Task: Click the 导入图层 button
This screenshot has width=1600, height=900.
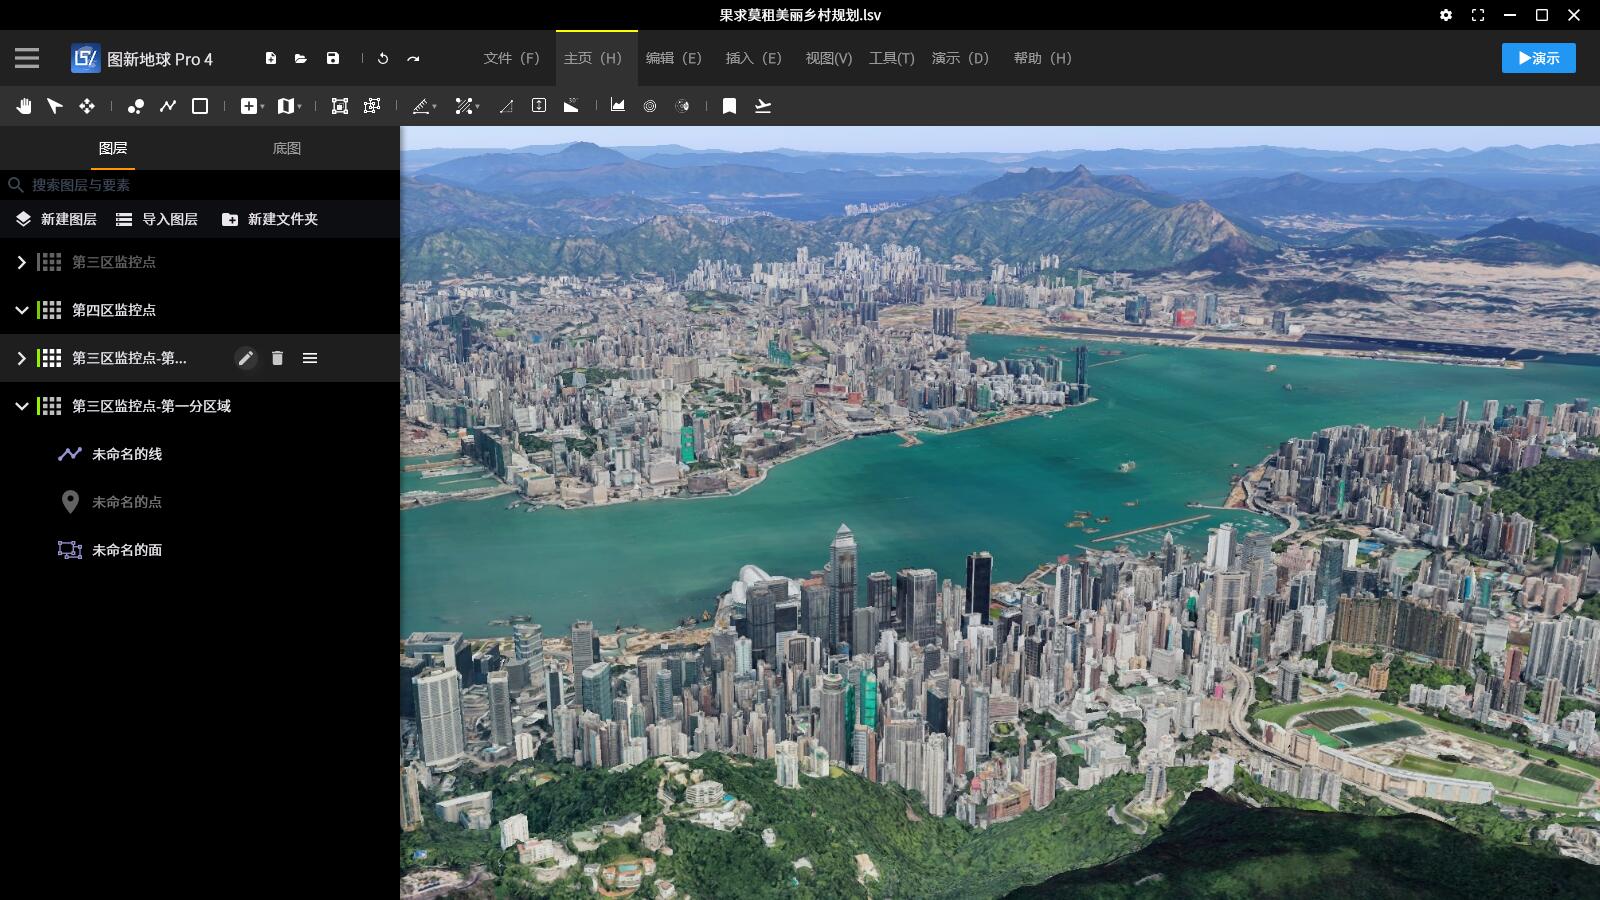Action: point(157,219)
